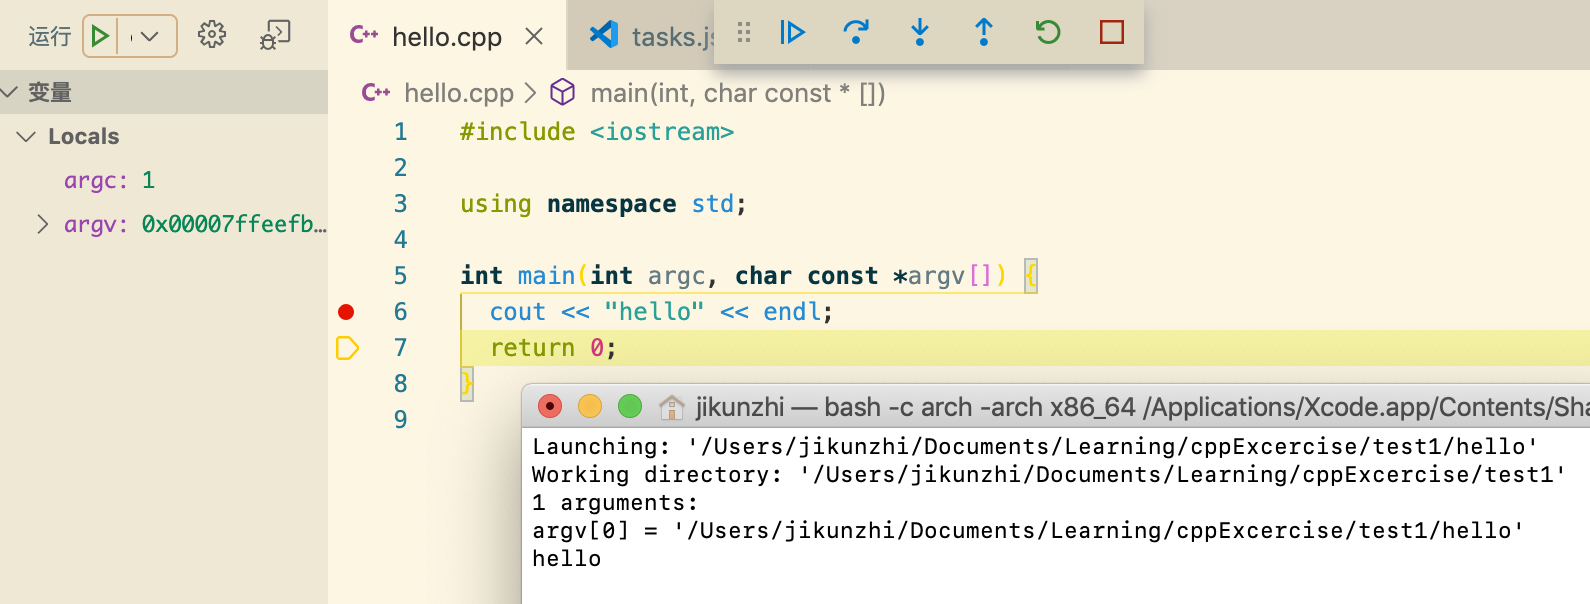Click the terminal window title text

pyautogui.click(x=1142, y=407)
